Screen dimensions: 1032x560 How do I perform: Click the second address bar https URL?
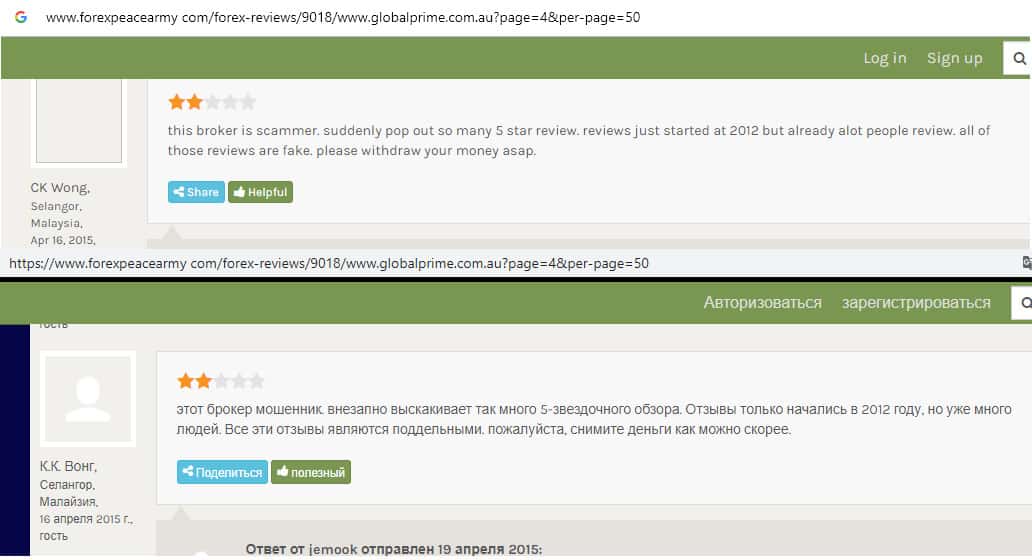pos(328,263)
